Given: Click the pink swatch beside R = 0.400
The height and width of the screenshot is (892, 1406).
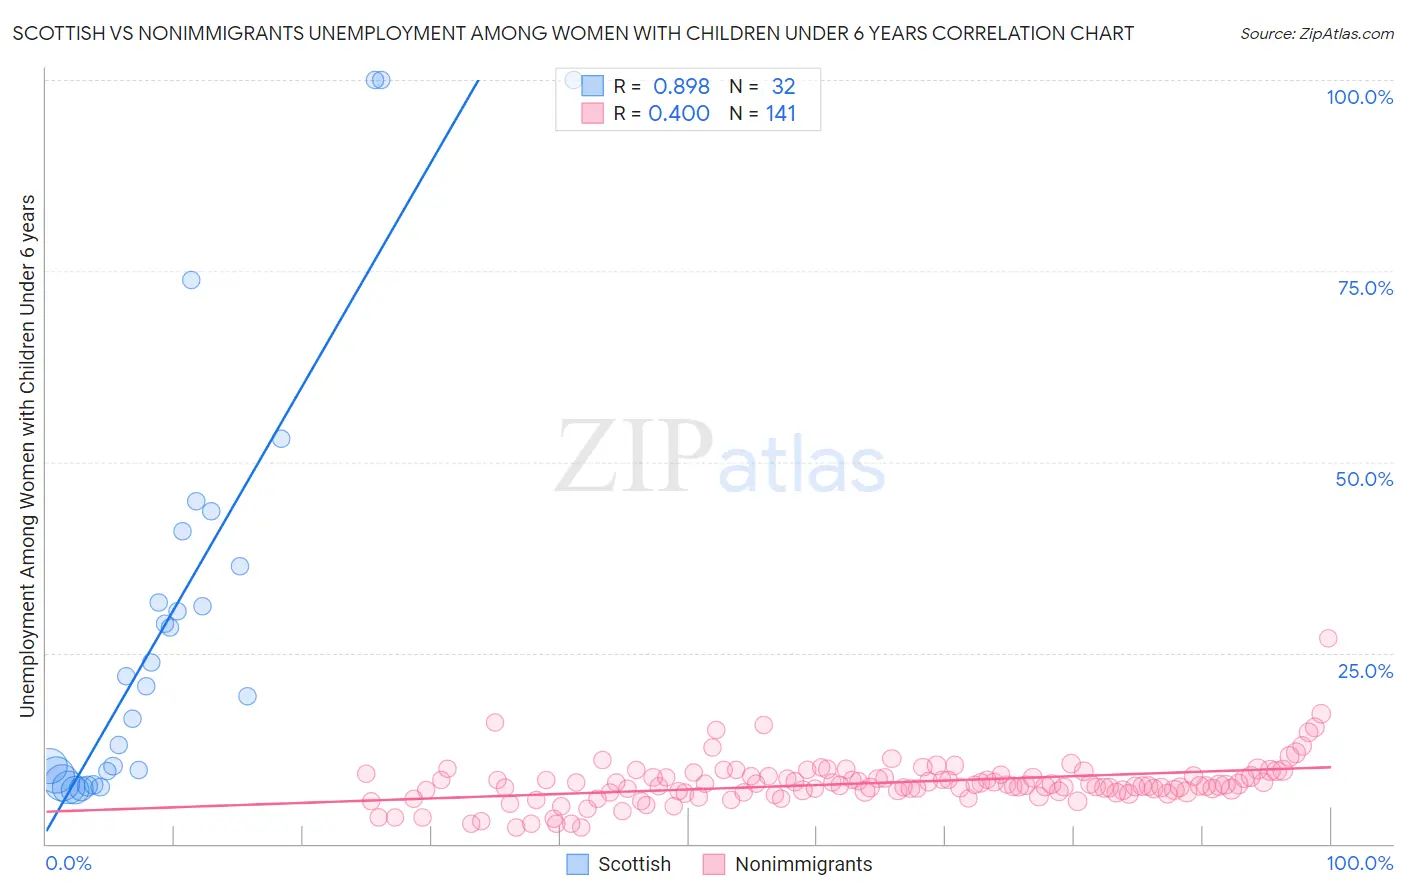Looking at the screenshot, I should tap(592, 113).
